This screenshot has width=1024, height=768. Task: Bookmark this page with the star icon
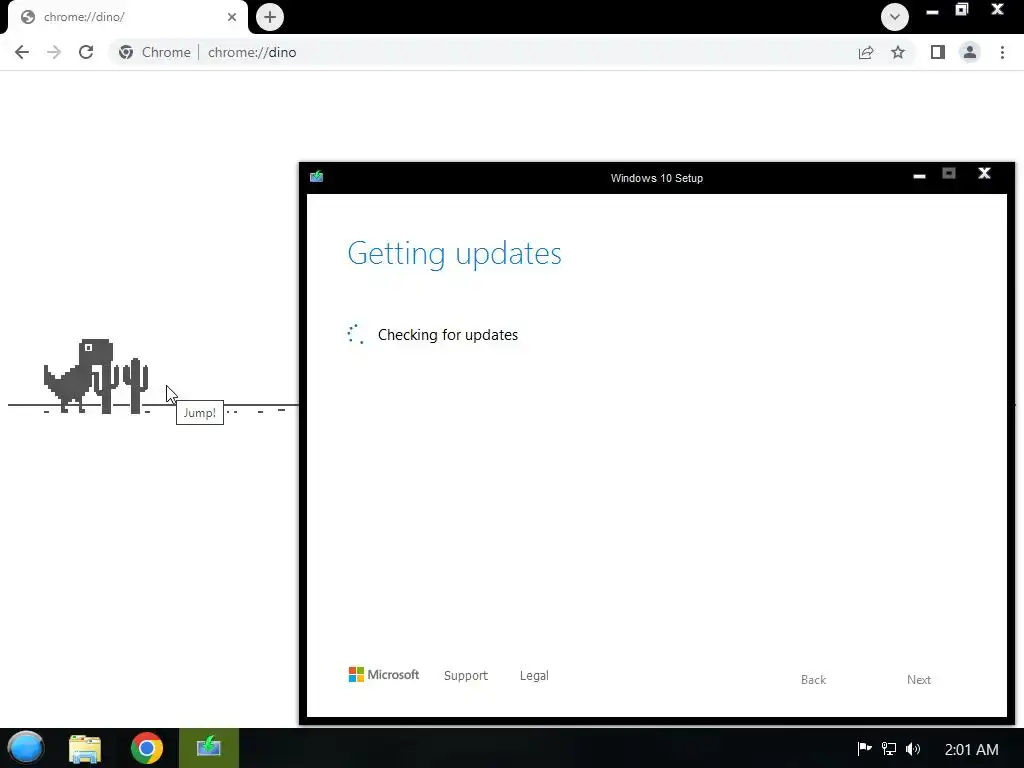pyautogui.click(x=898, y=52)
